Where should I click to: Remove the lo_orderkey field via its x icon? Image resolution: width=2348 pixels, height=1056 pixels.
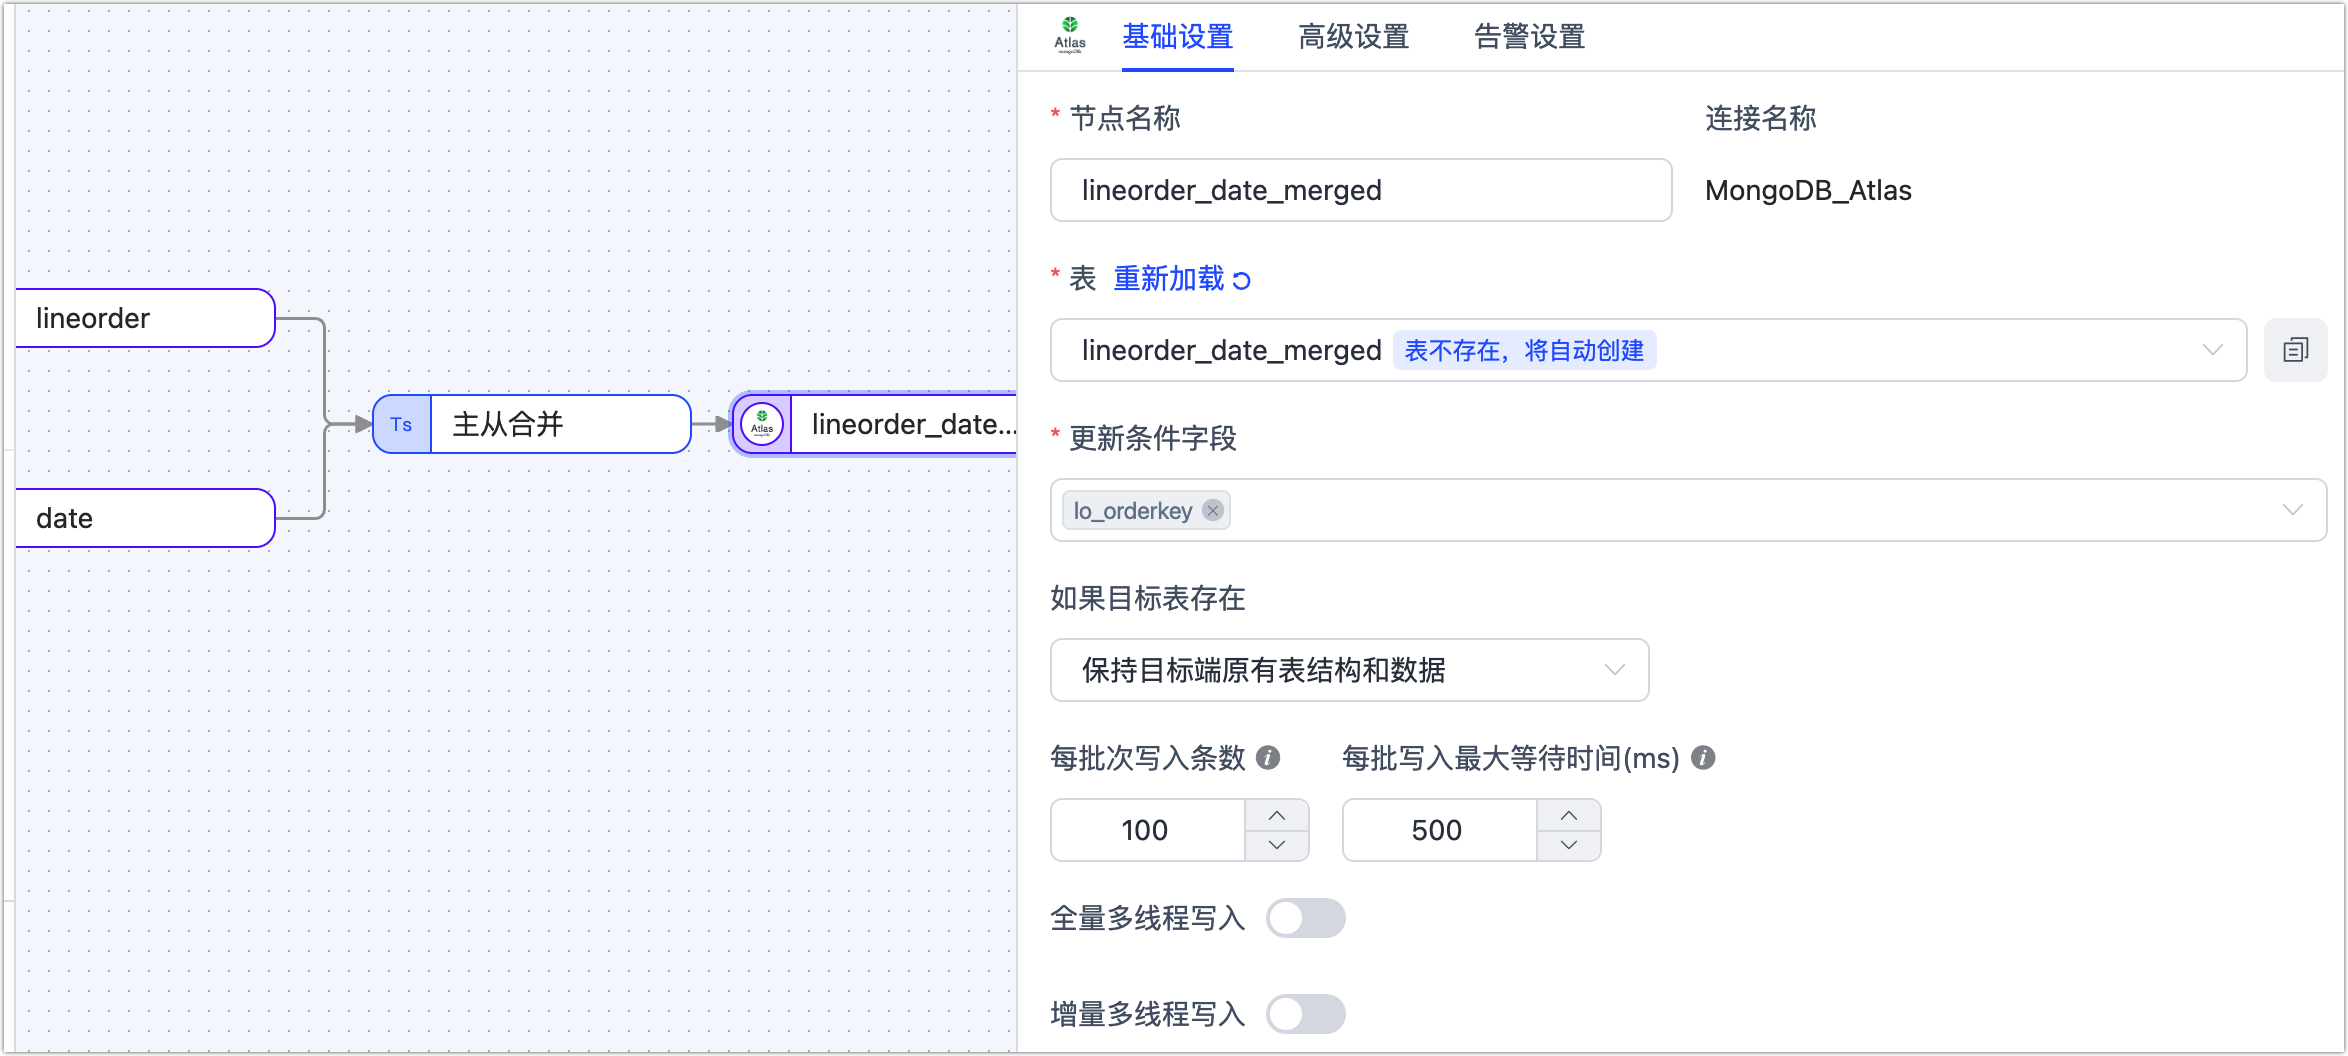[1213, 510]
